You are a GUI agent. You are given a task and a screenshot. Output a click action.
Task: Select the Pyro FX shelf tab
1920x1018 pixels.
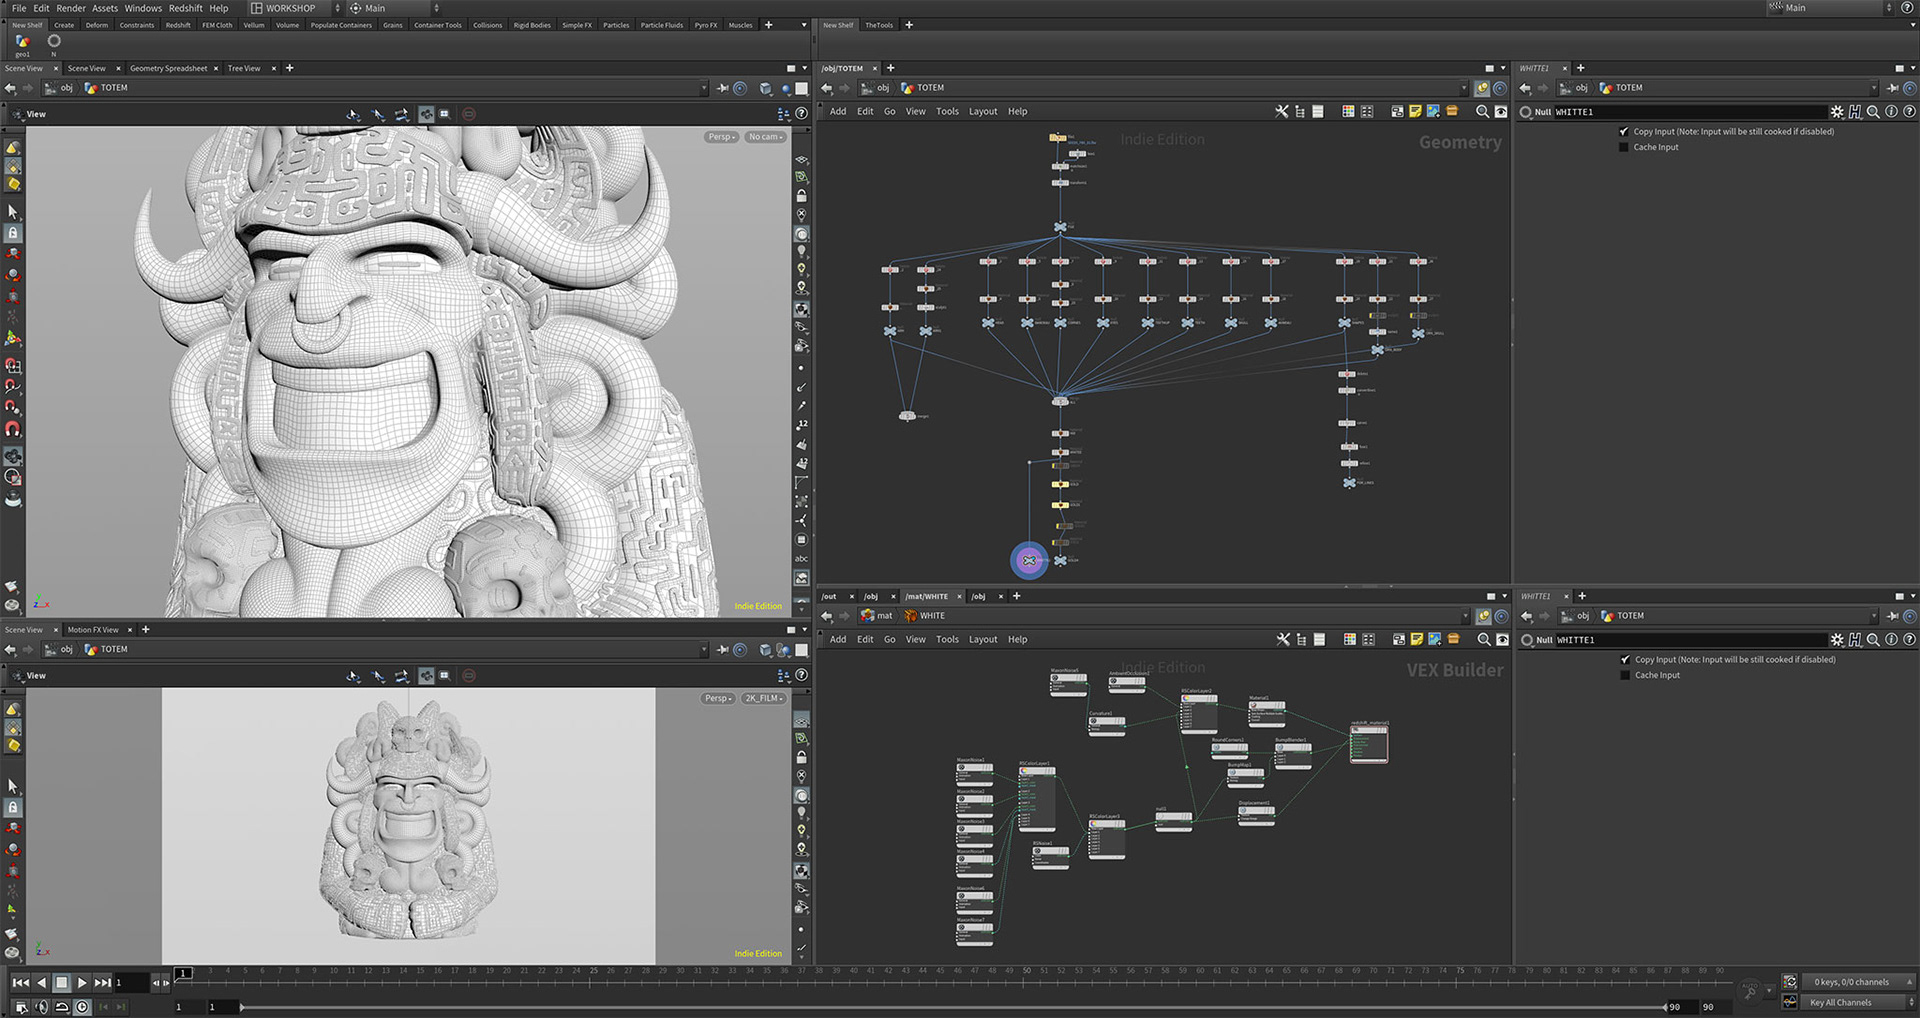706,25
